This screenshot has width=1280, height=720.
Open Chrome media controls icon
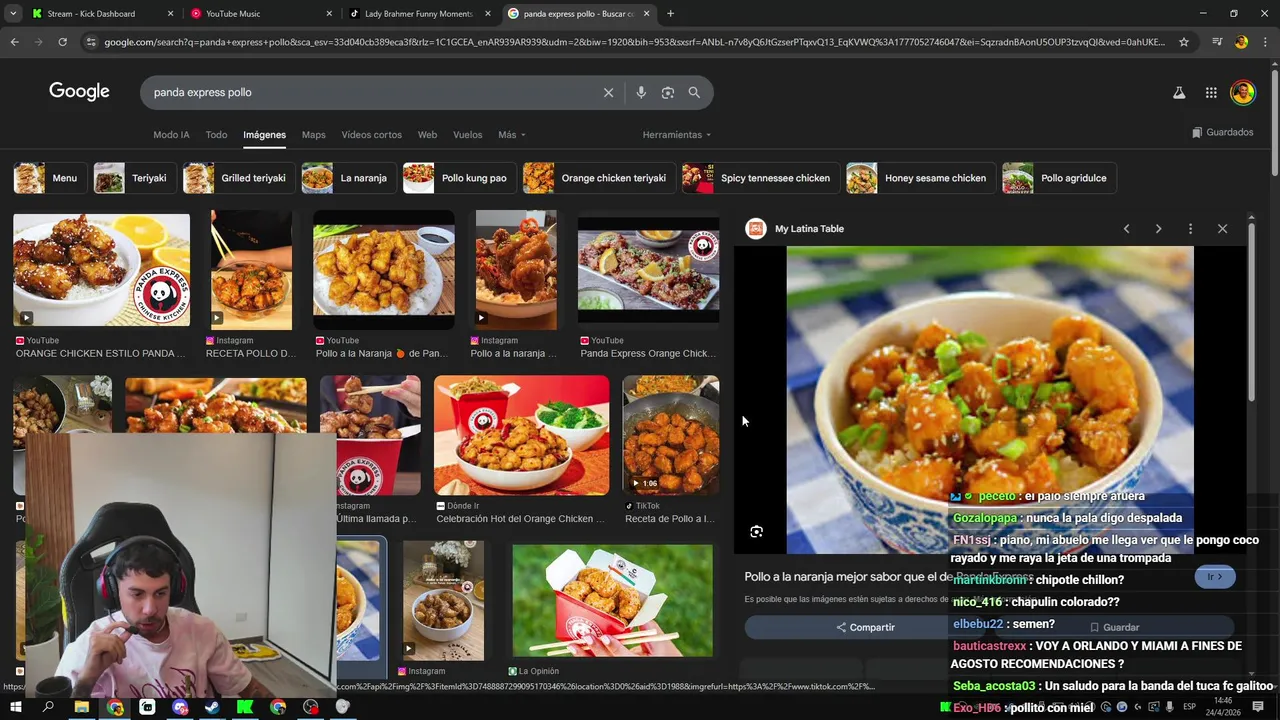click(x=1217, y=42)
